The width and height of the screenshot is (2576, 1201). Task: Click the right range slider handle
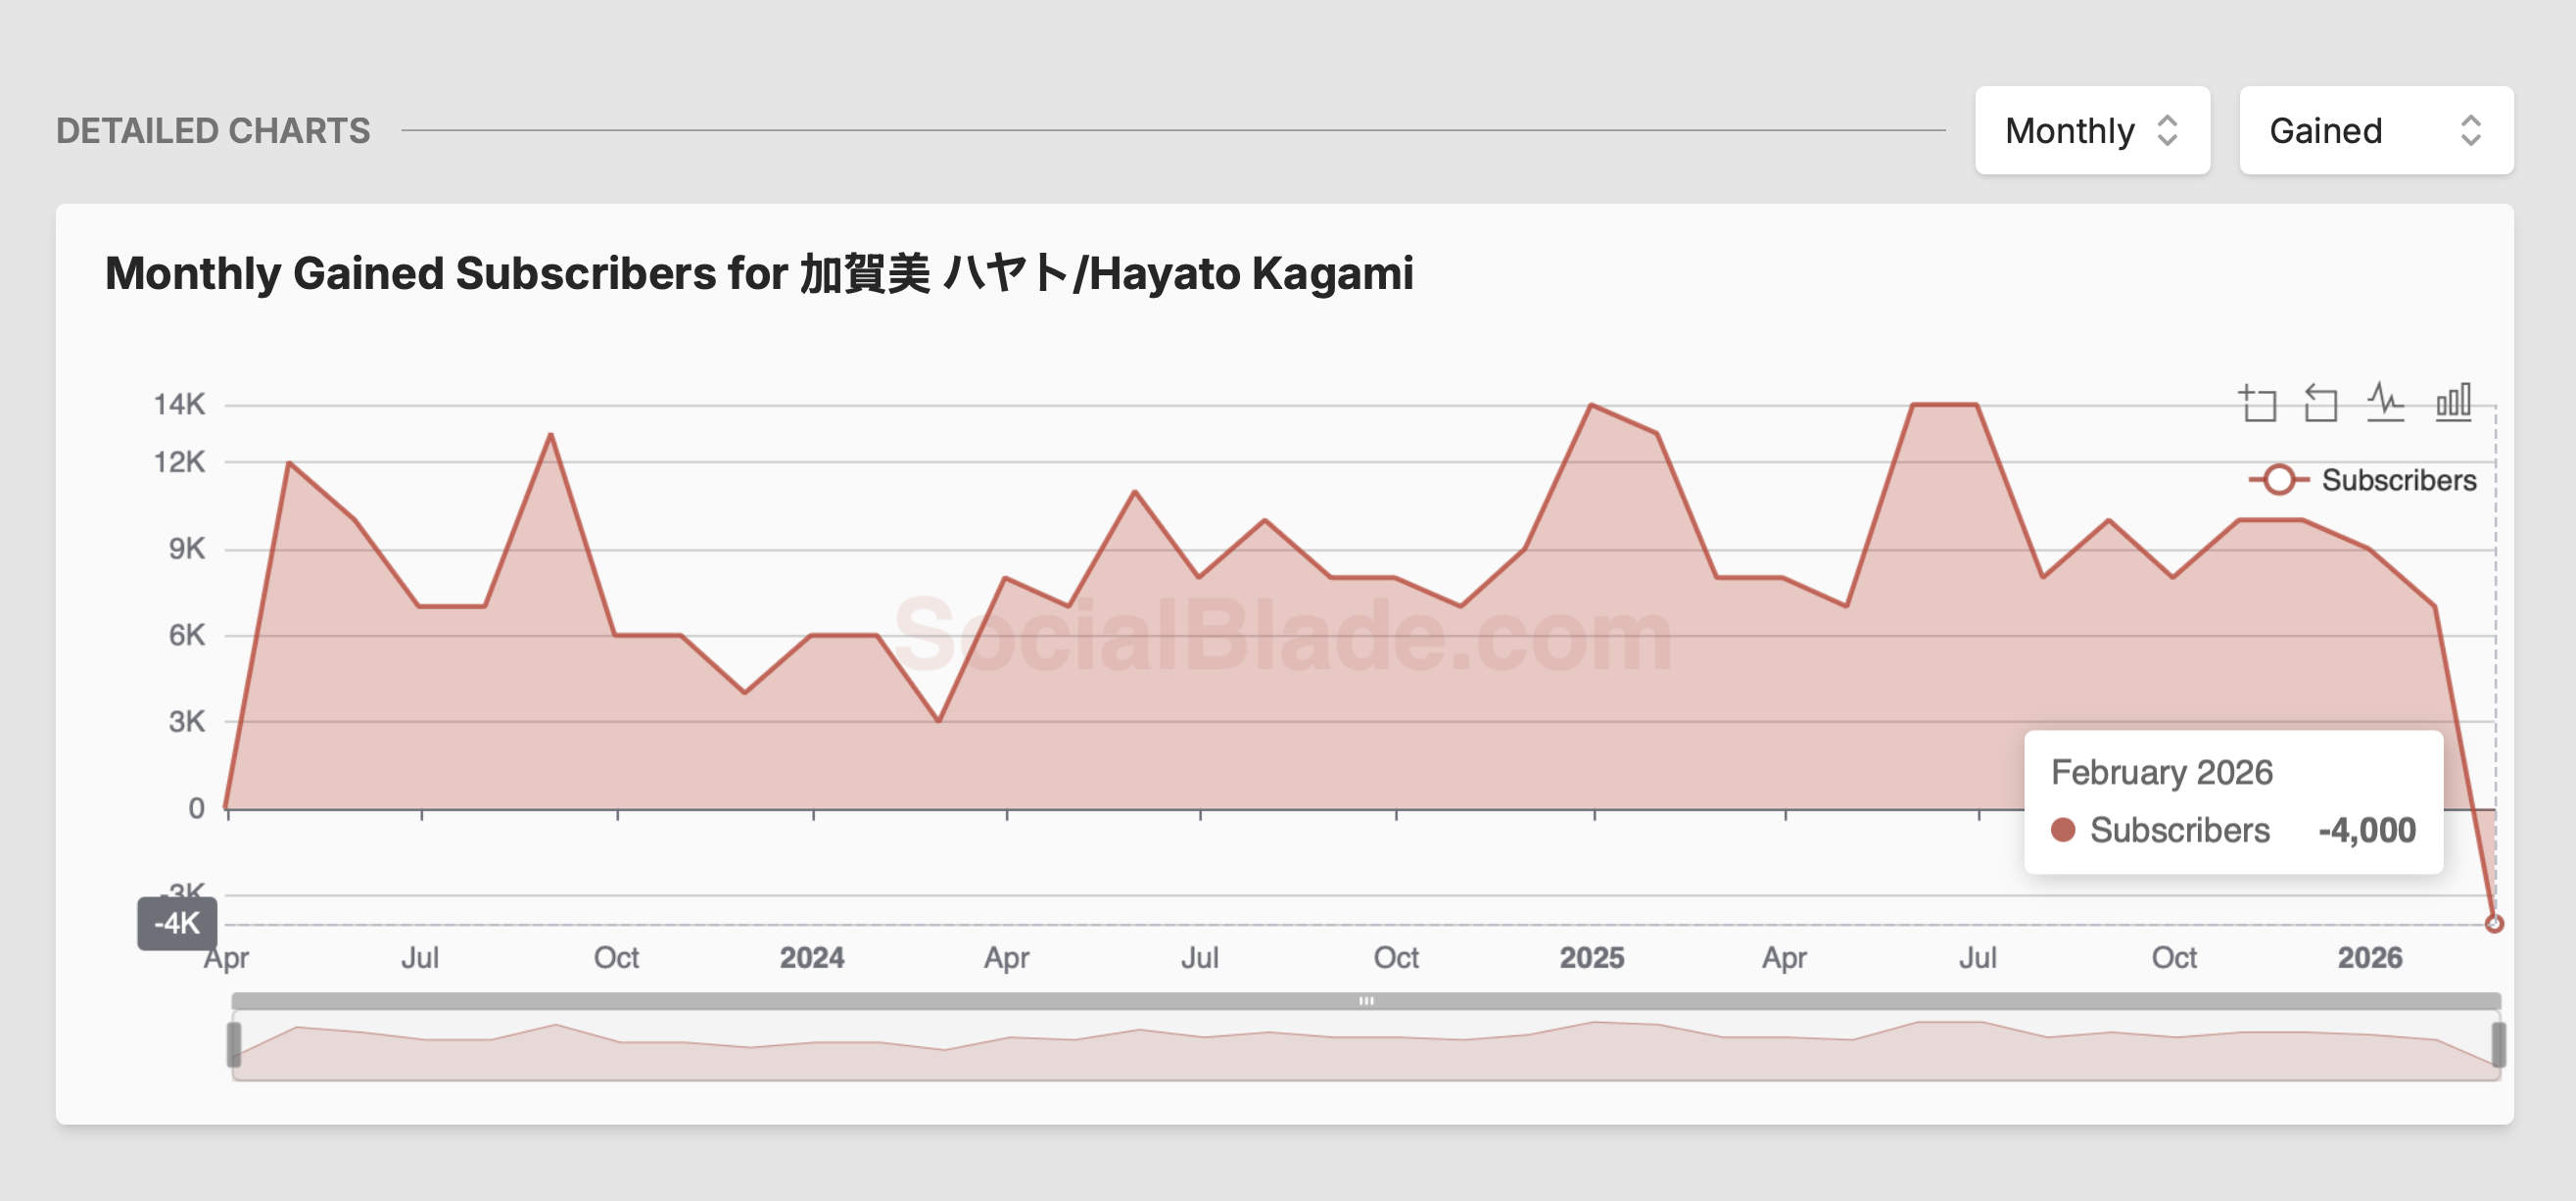[2497, 1044]
